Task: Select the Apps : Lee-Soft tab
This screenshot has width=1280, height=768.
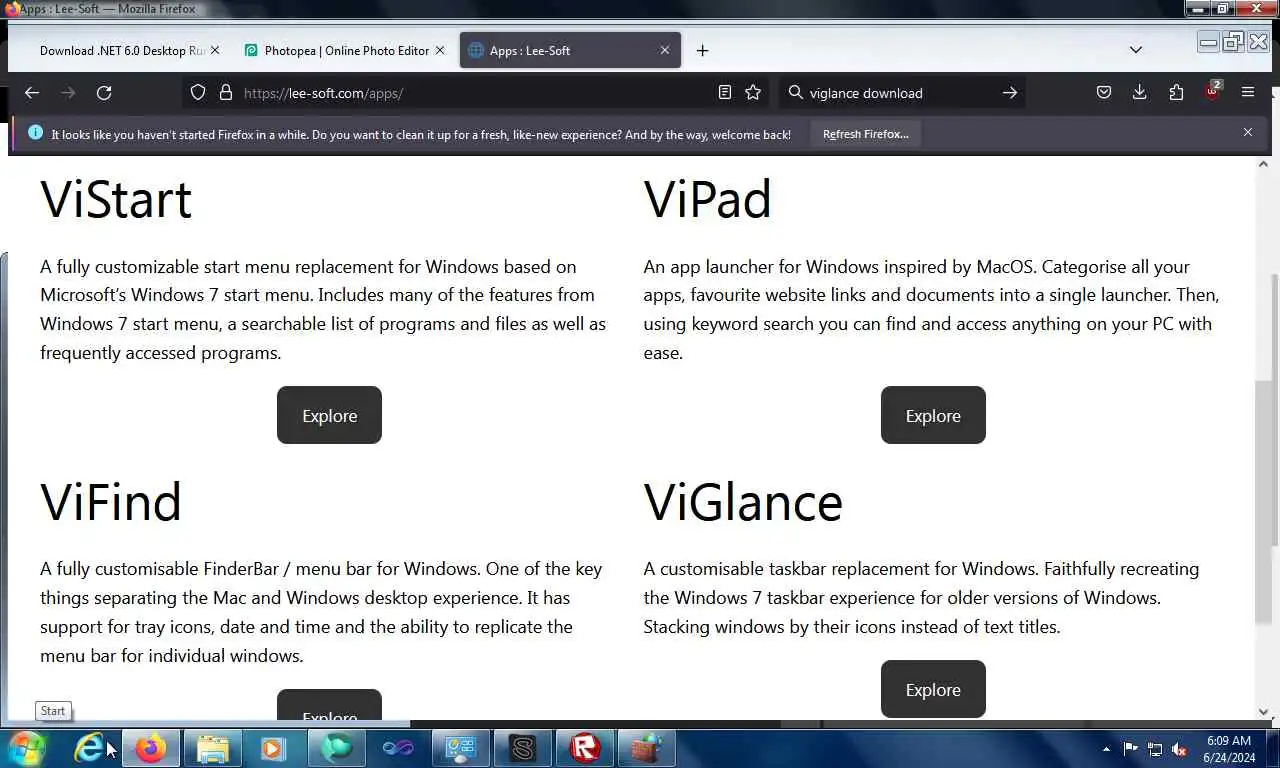Action: (570, 51)
